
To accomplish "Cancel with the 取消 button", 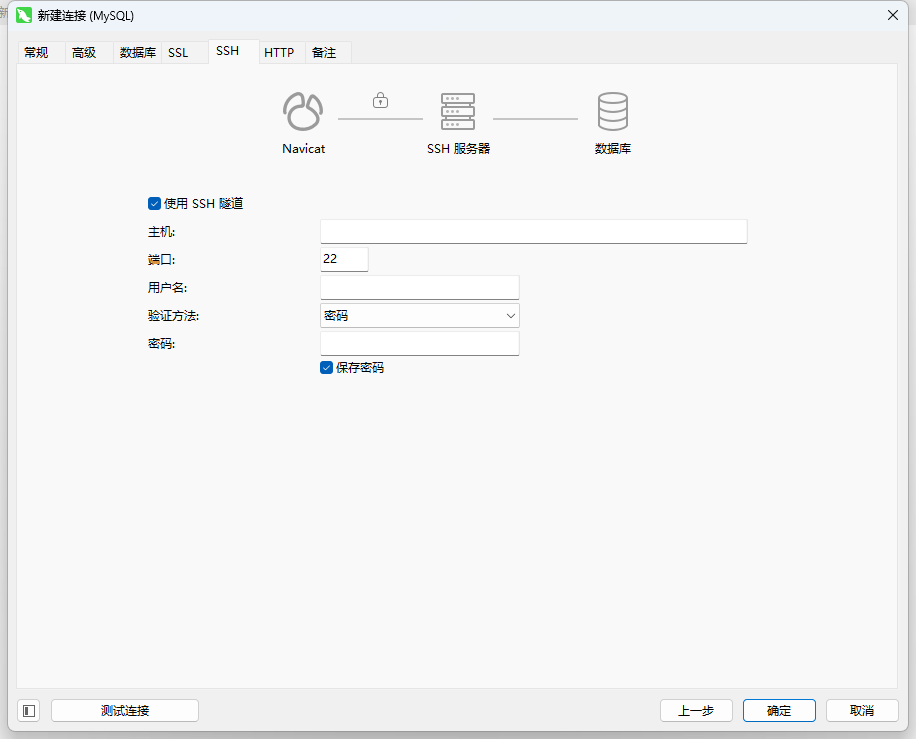I will coord(862,710).
